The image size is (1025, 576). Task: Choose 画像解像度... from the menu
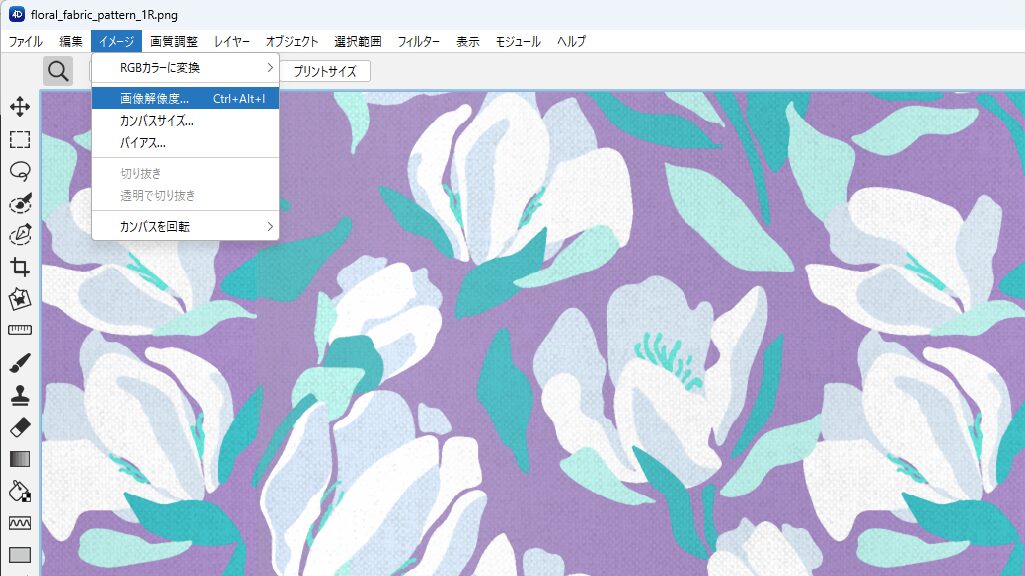tap(186, 99)
